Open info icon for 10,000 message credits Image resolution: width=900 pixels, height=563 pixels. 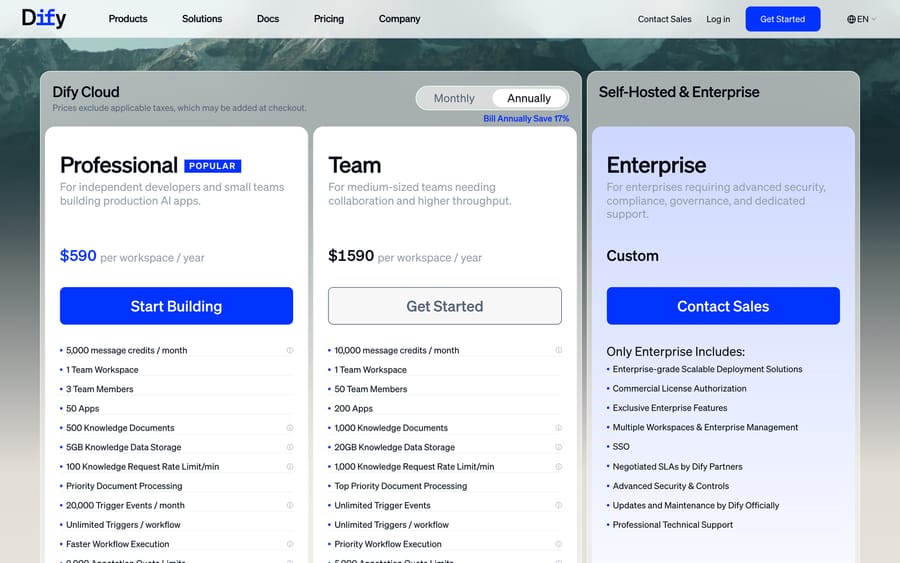pos(558,350)
